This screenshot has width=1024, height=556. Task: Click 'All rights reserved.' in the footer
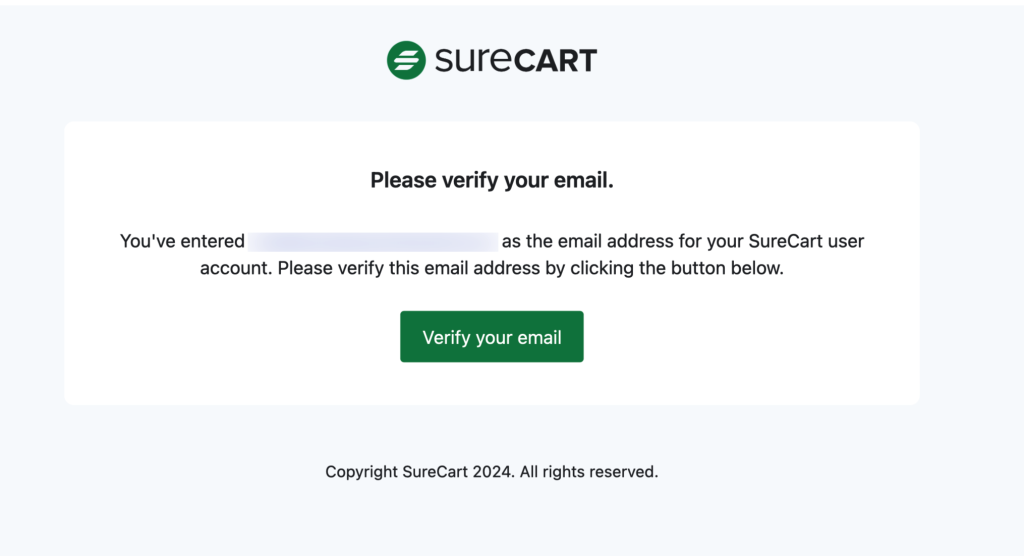(589, 472)
